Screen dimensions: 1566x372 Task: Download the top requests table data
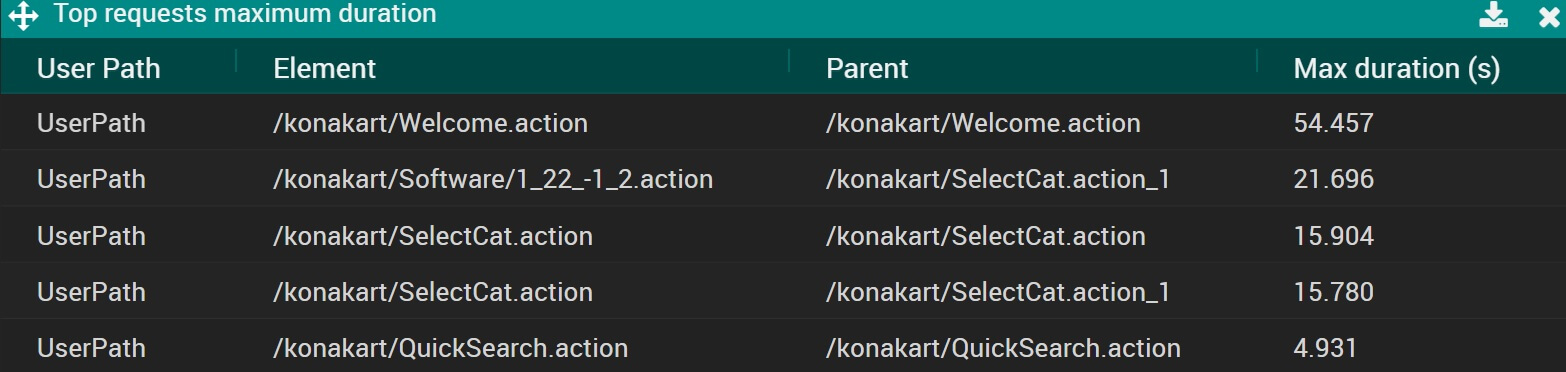[1493, 15]
